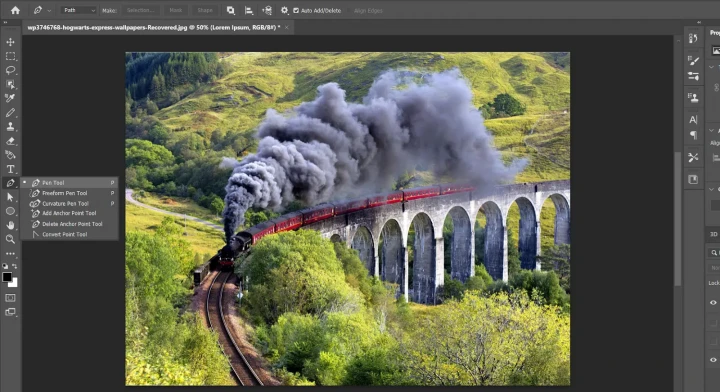Open the path options gear icon
Viewport: 720px width, 392px height.
(x=284, y=10)
